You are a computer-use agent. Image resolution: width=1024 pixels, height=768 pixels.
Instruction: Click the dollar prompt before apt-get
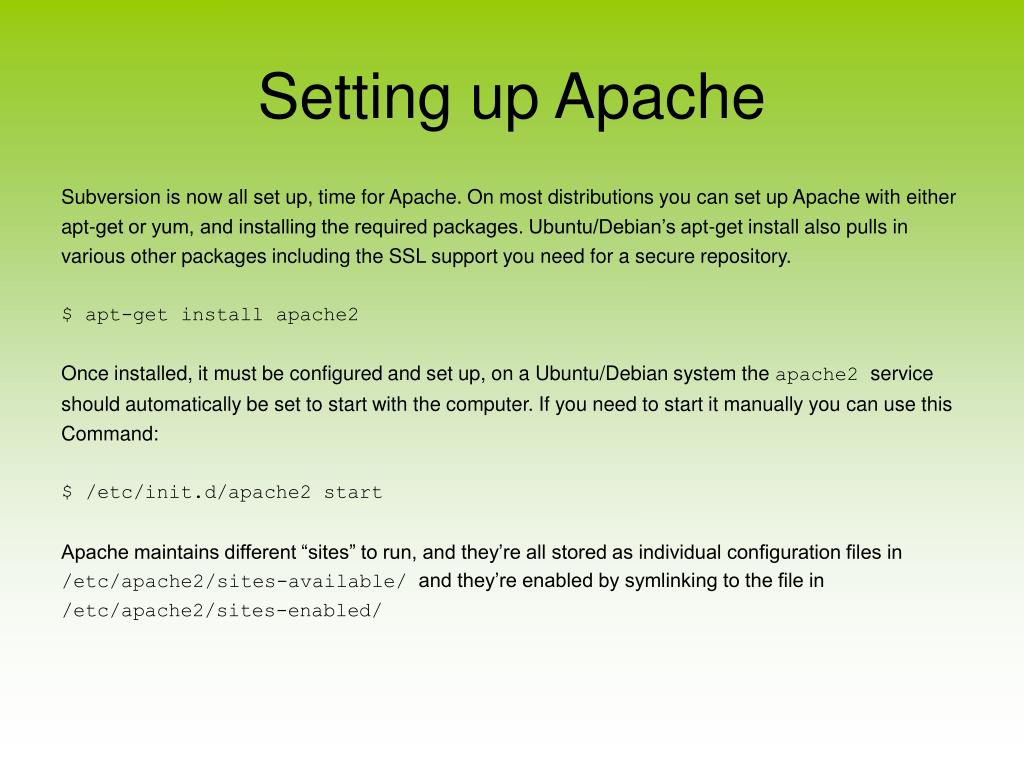(67, 314)
